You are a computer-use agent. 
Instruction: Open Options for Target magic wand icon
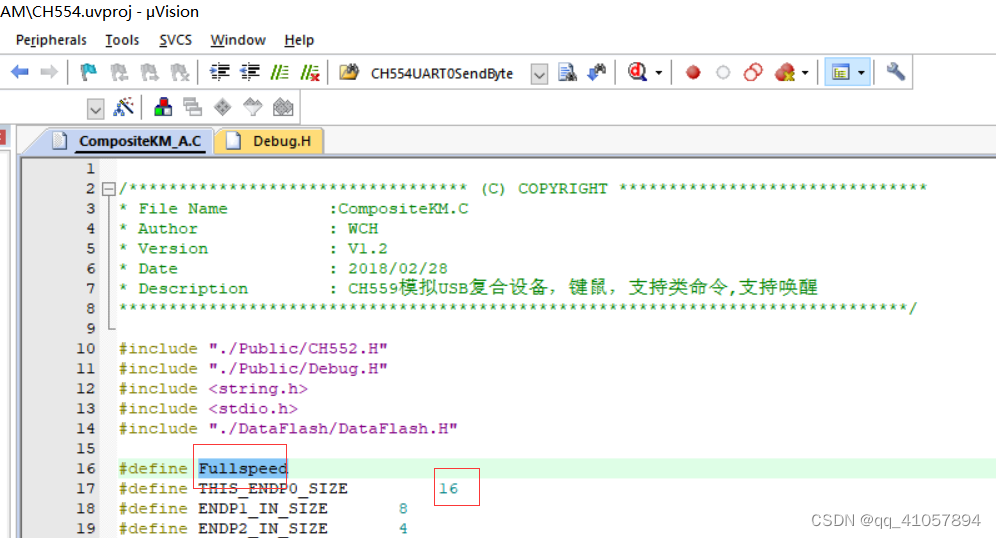click(x=124, y=107)
